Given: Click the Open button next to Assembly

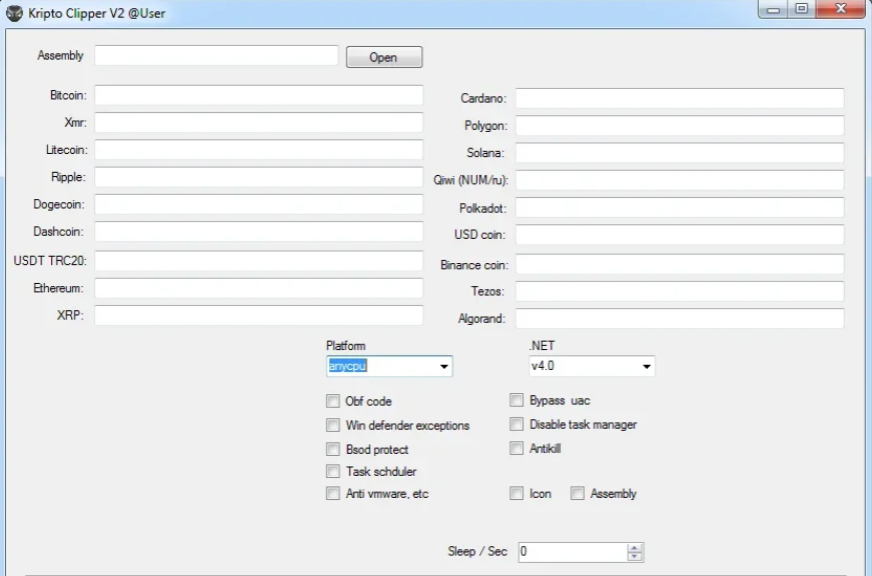Looking at the screenshot, I should [x=384, y=57].
